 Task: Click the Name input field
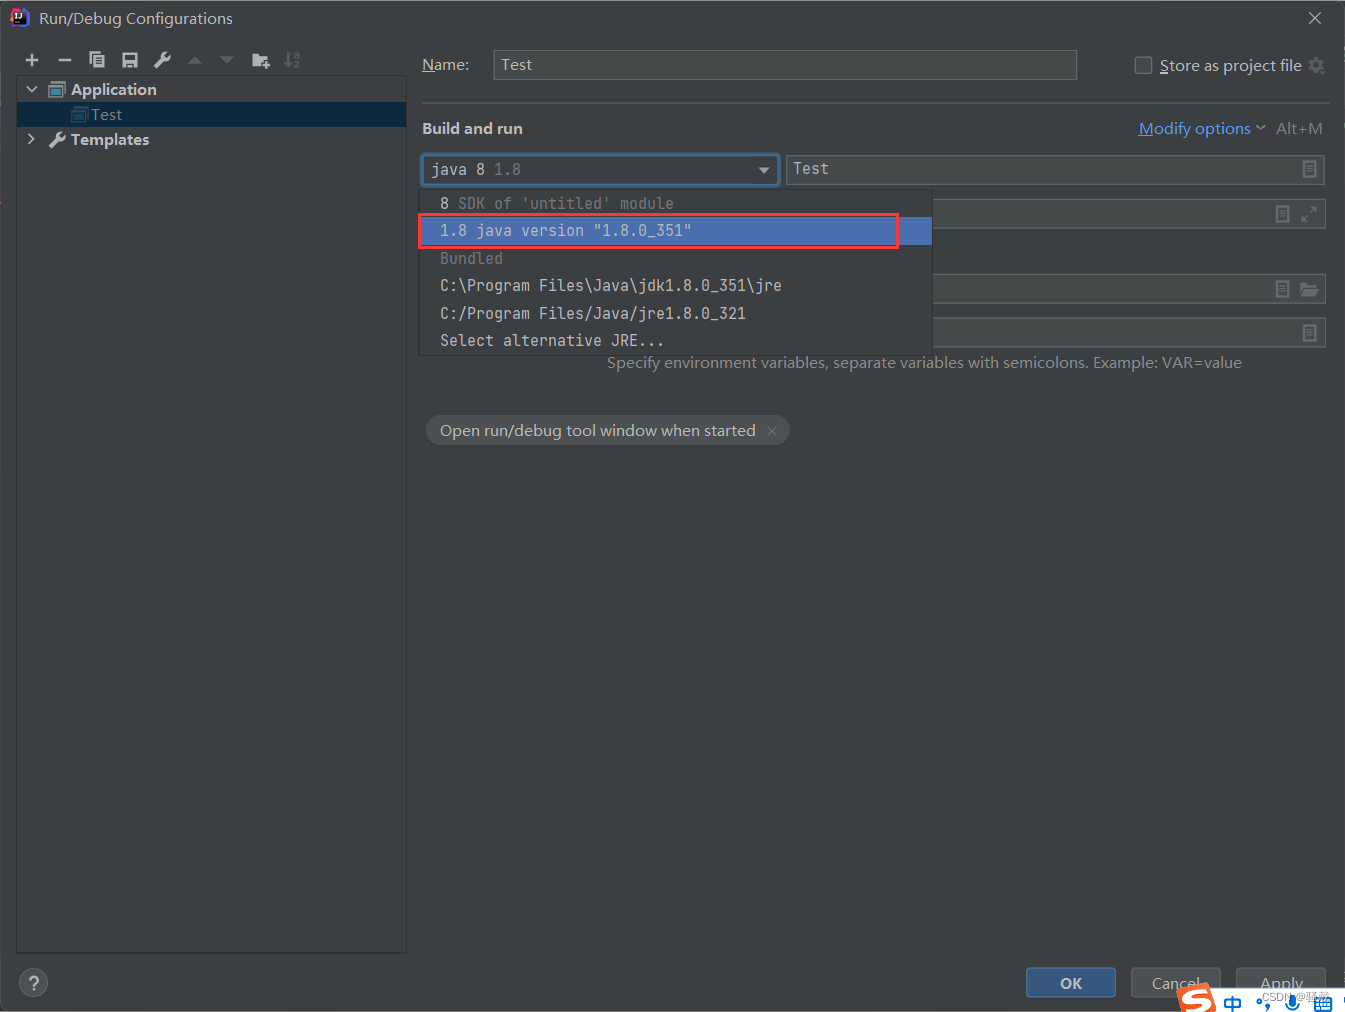tap(784, 64)
